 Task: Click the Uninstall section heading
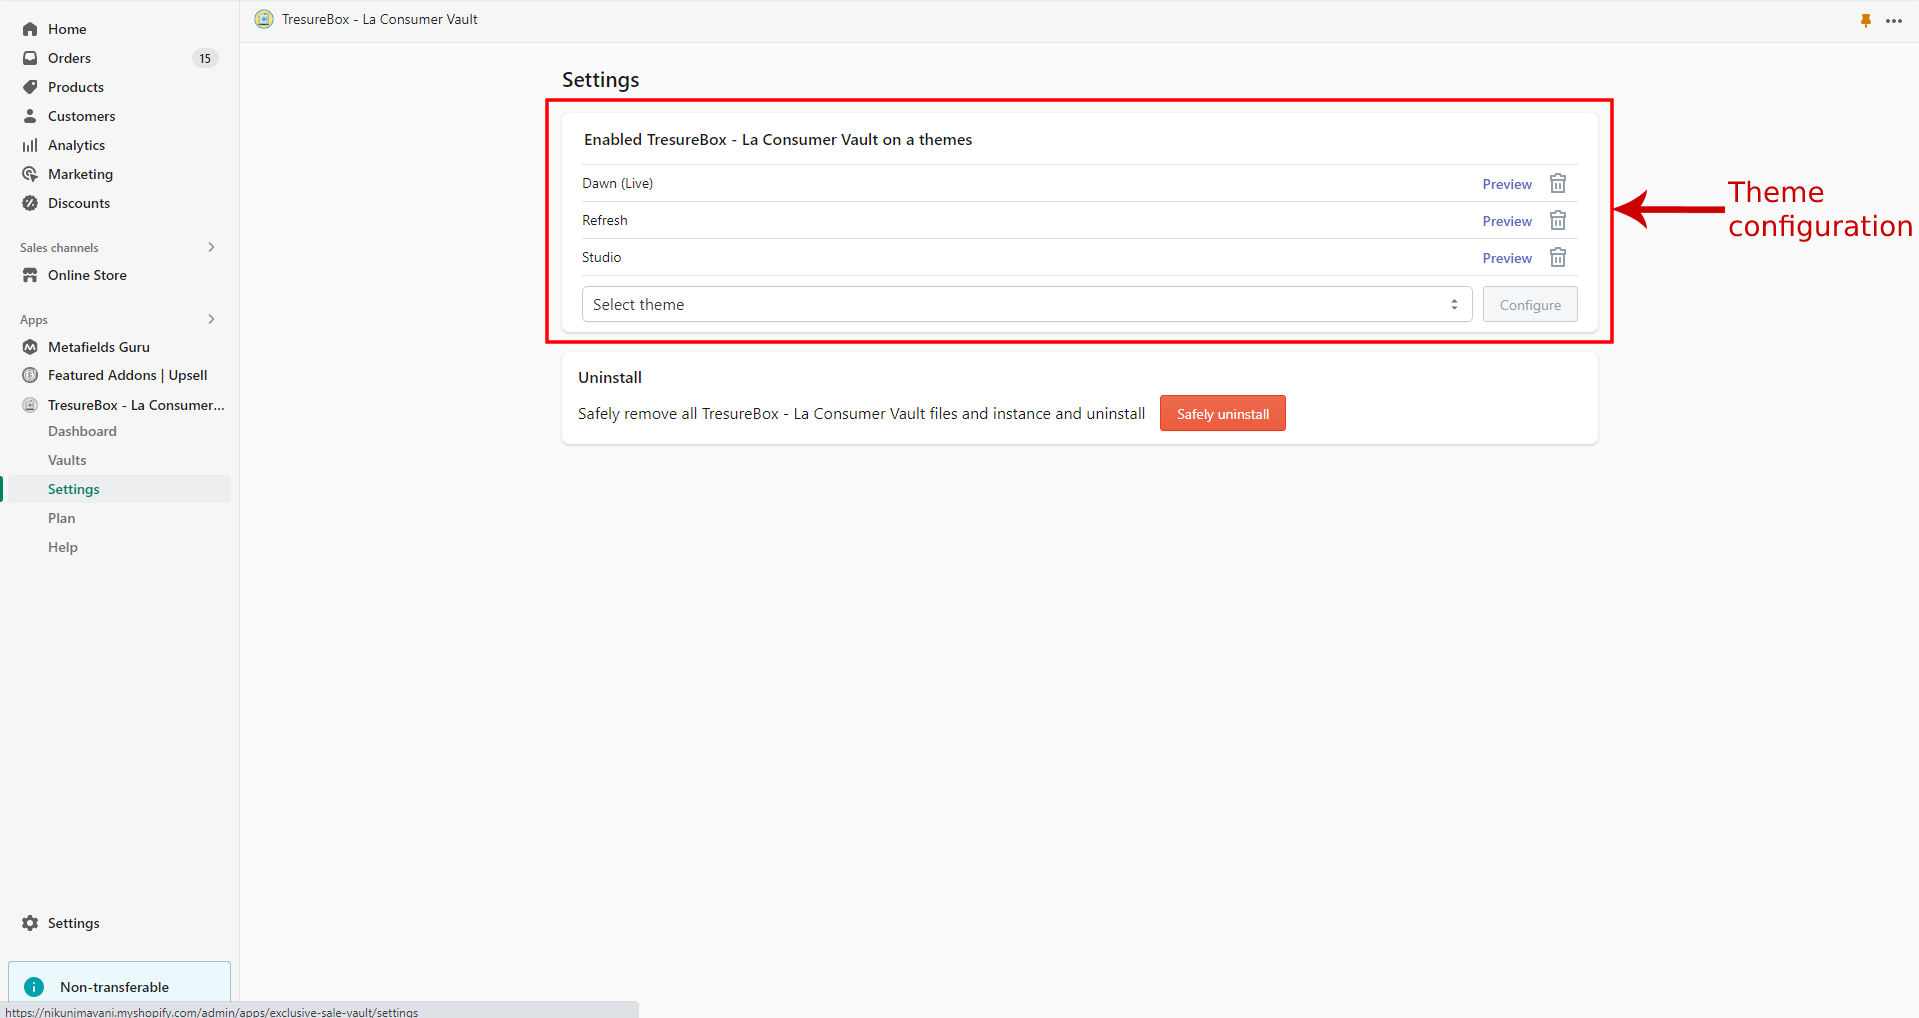coord(610,377)
